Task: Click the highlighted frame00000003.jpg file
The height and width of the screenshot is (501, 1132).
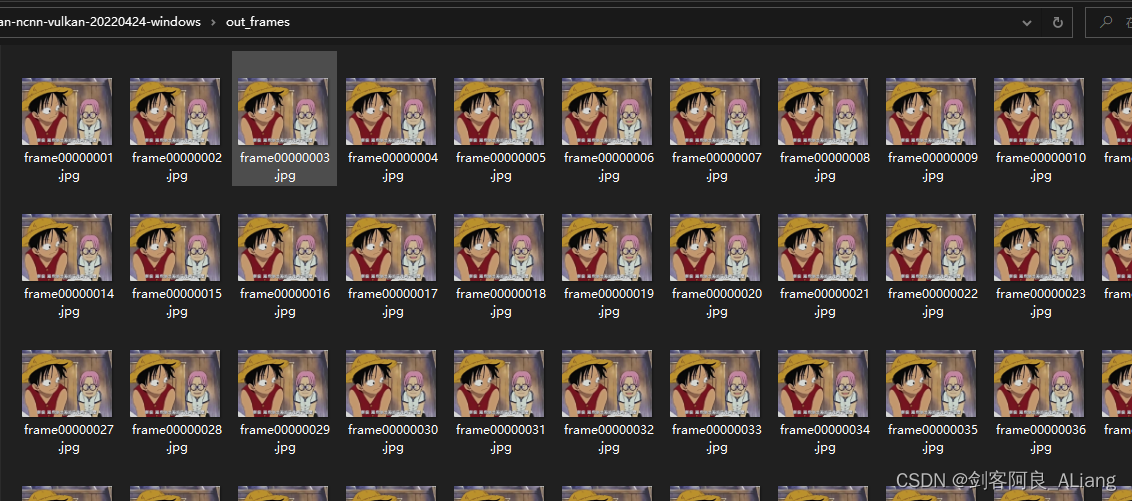Action: pyautogui.click(x=284, y=118)
